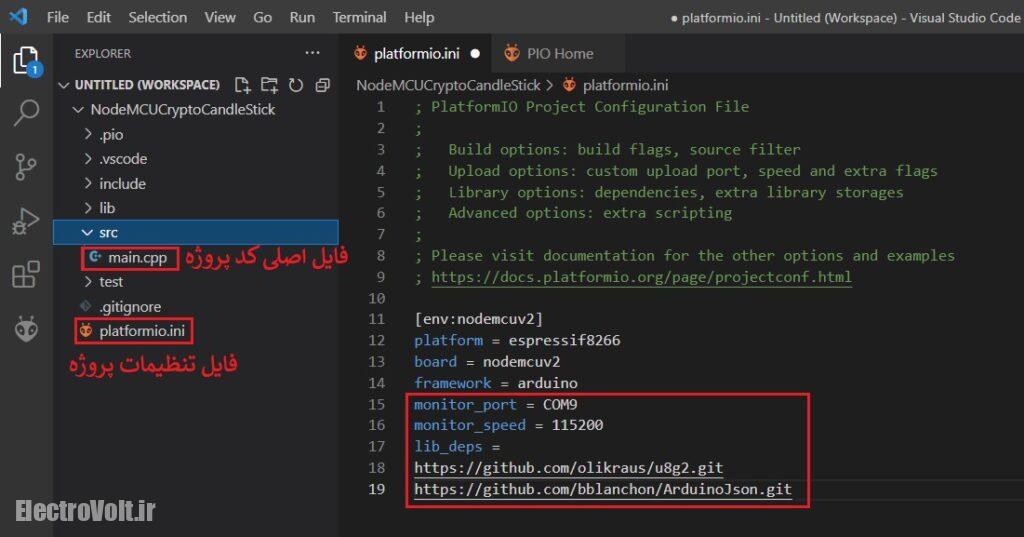Open Source Control view icon
This screenshot has height=537, width=1024.
coord(26,167)
